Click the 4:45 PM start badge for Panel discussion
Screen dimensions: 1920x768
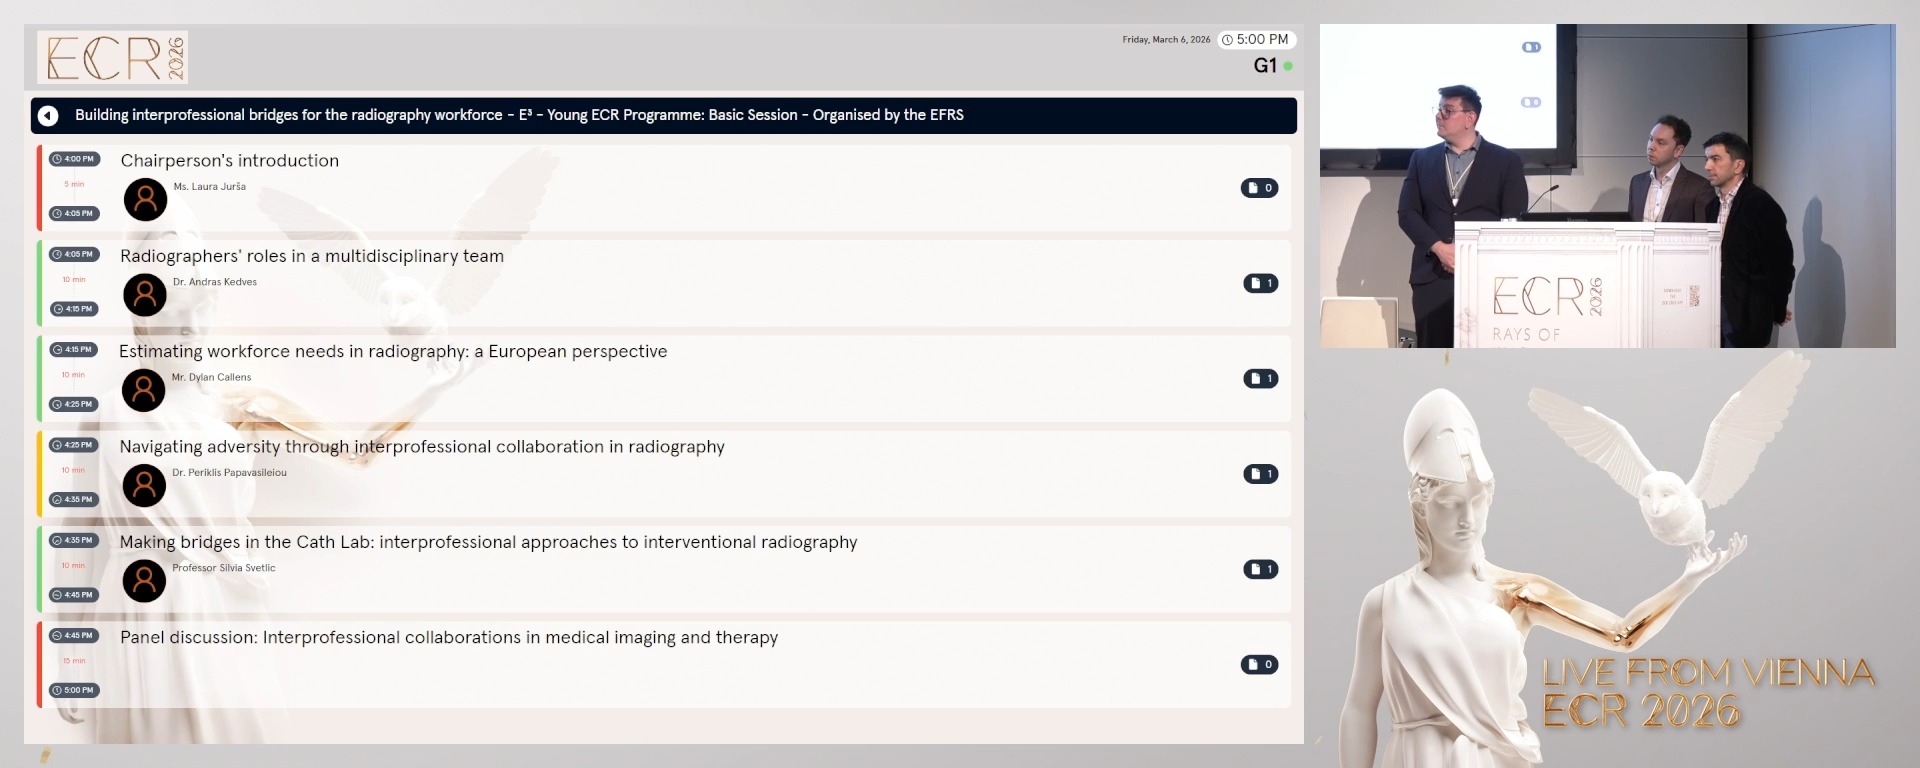click(x=74, y=635)
